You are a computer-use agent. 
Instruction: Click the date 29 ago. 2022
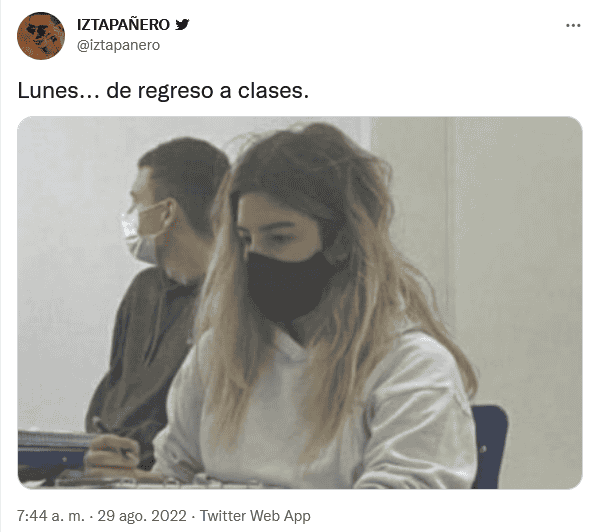[142, 516]
